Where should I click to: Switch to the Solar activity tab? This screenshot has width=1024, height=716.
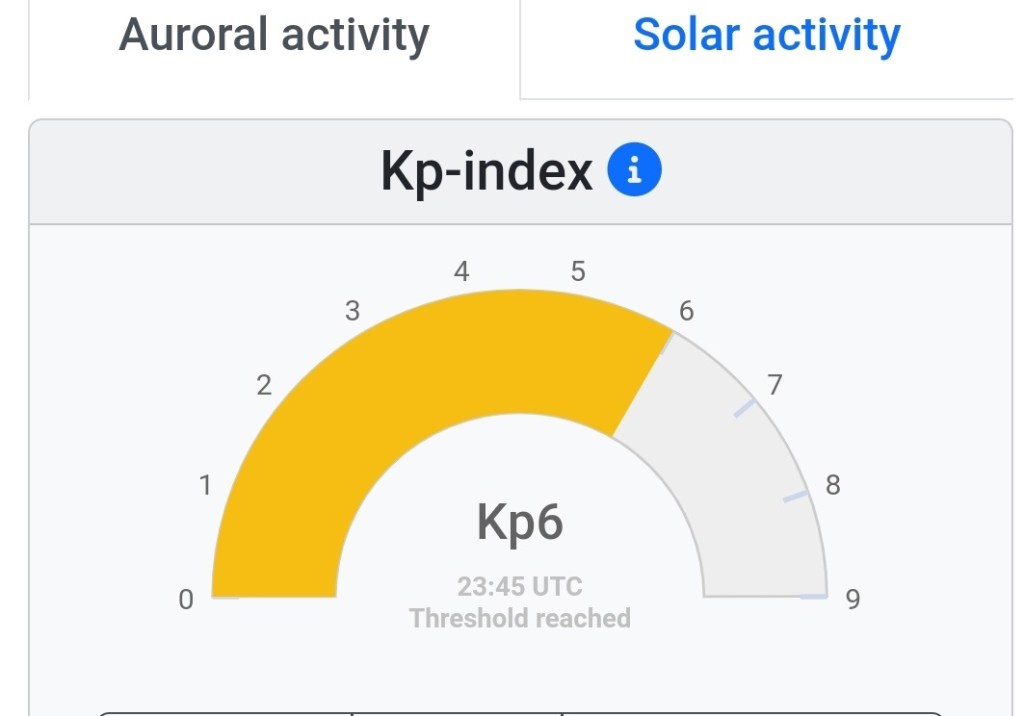point(767,35)
